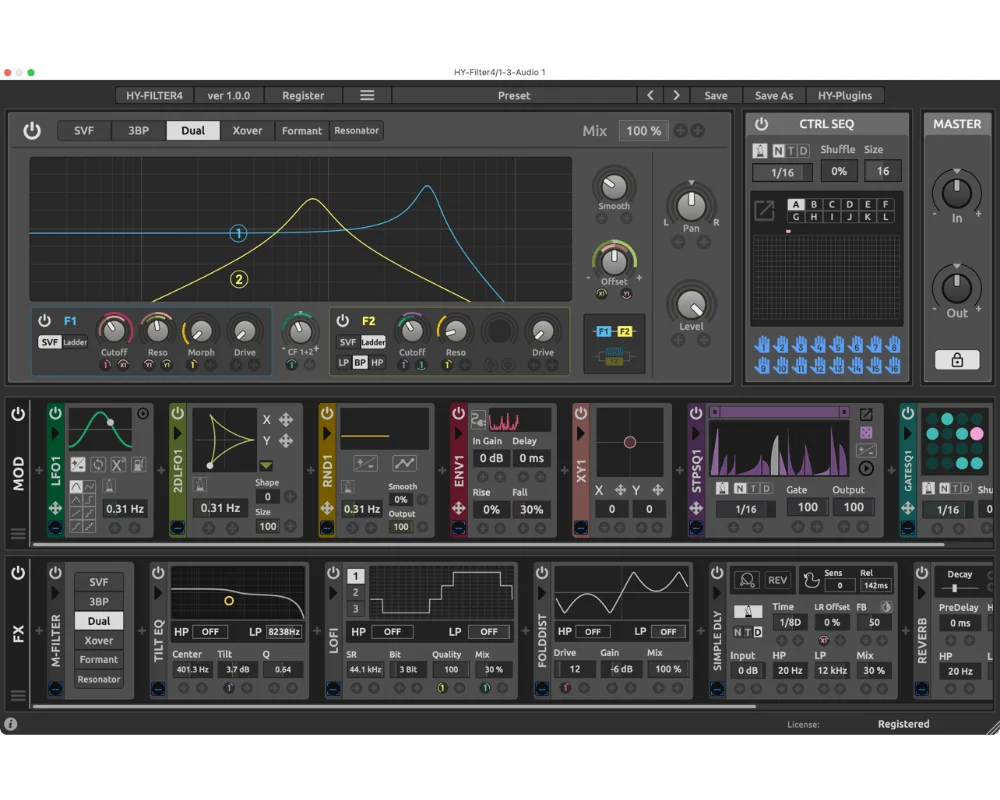
Task: Click the Level knob
Action: 691,304
